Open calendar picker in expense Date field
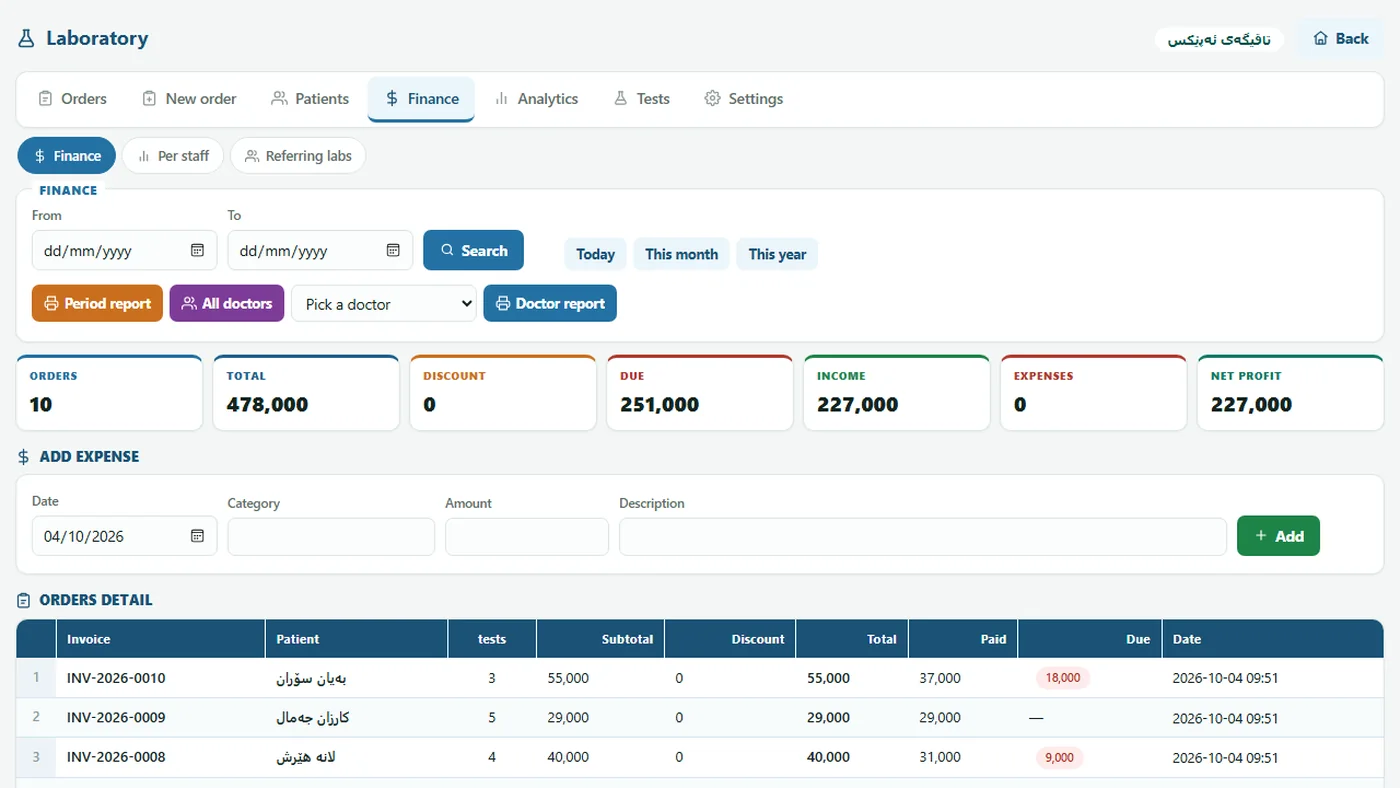Image resolution: width=1400 pixels, height=788 pixels. click(197, 536)
